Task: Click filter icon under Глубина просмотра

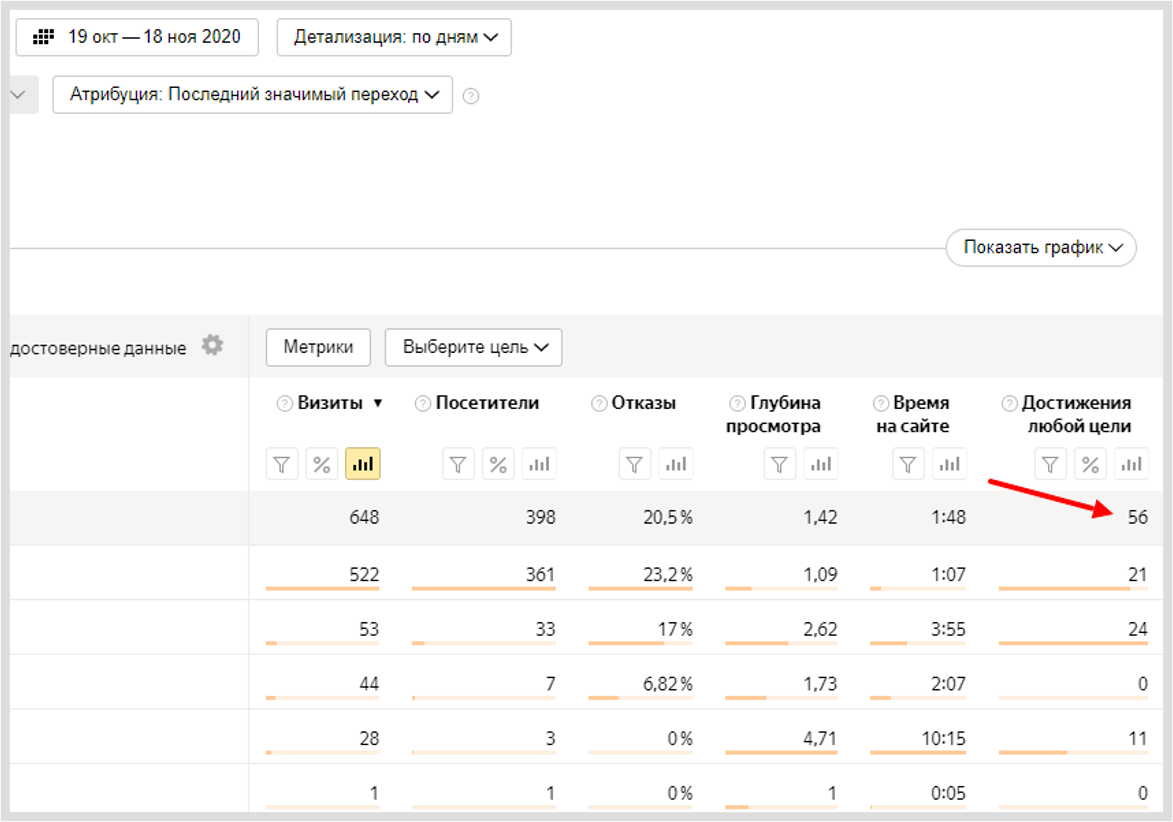Action: (780, 464)
